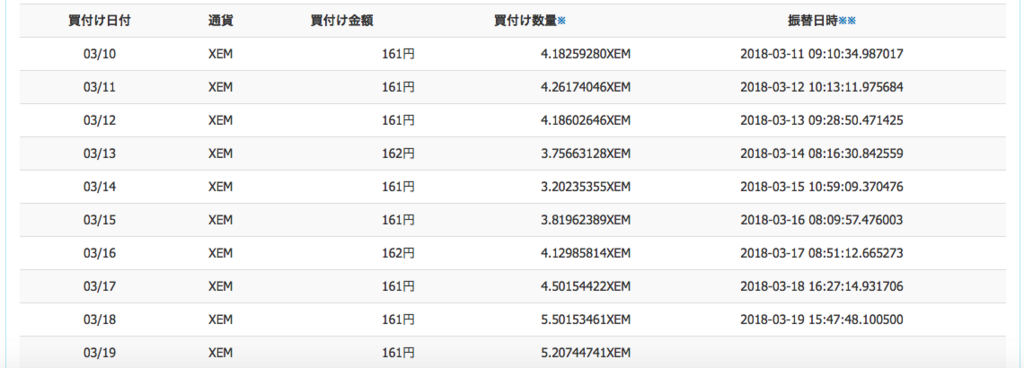This screenshot has width=1024, height=368.
Task: Click the ※※ note link beside 振替日時
Action: click(x=847, y=20)
